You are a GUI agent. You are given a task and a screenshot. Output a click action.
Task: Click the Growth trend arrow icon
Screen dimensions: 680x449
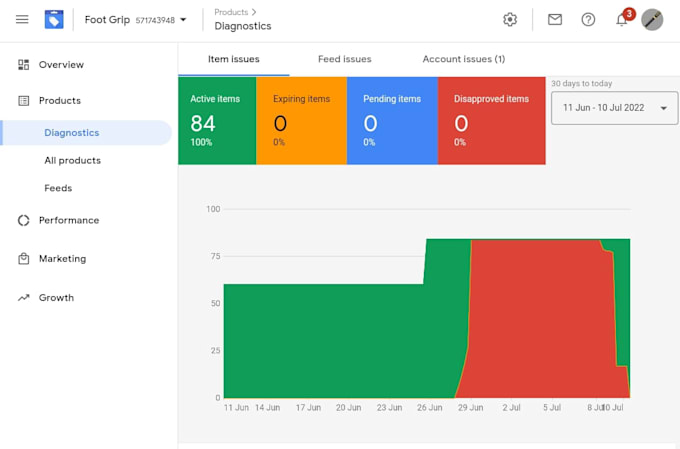point(24,298)
